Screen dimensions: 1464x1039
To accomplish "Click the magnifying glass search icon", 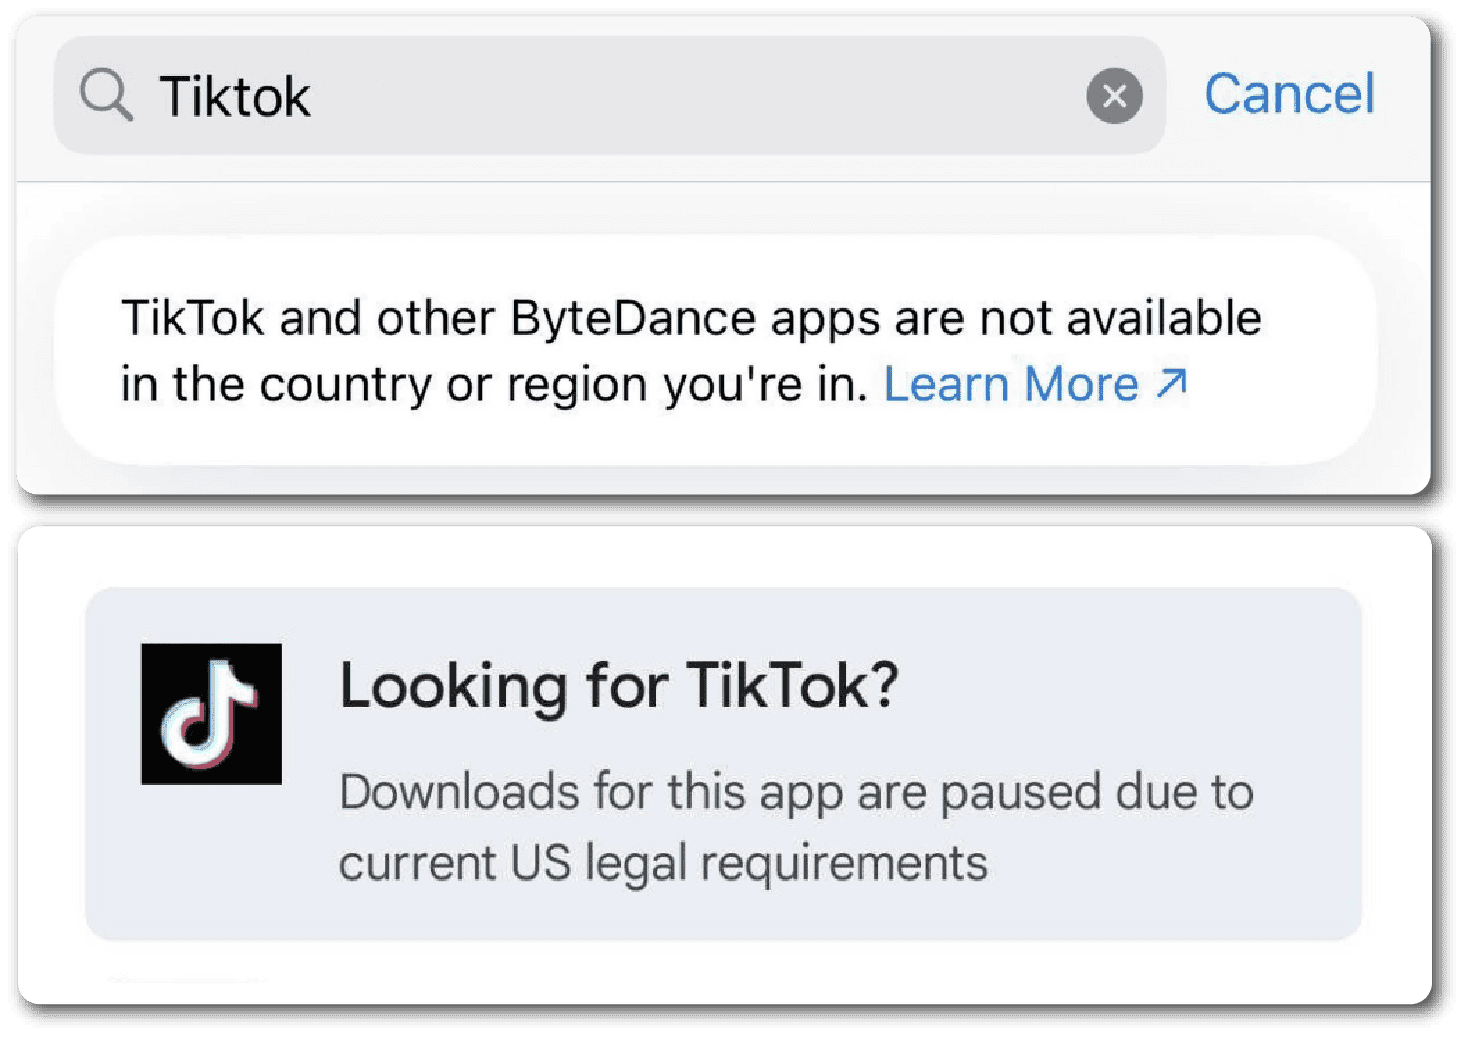I will (x=106, y=96).
